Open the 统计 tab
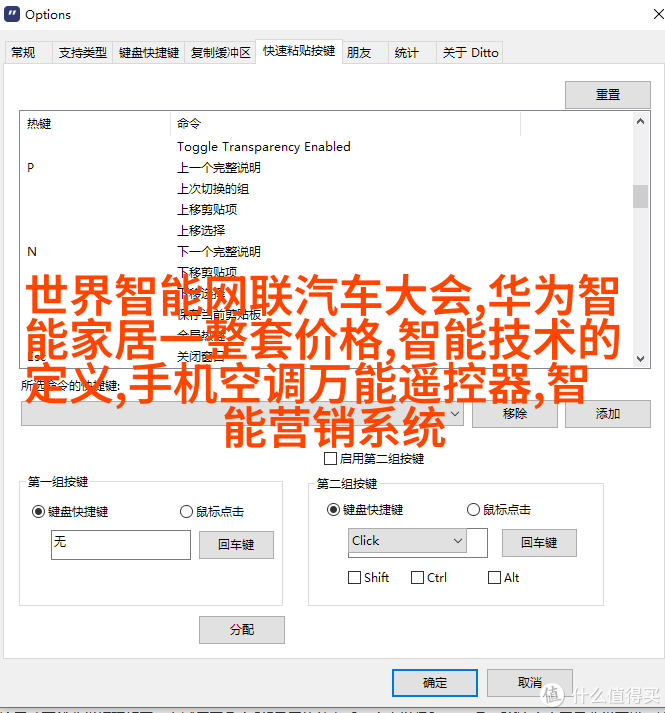The image size is (665, 713). coord(412,53)
